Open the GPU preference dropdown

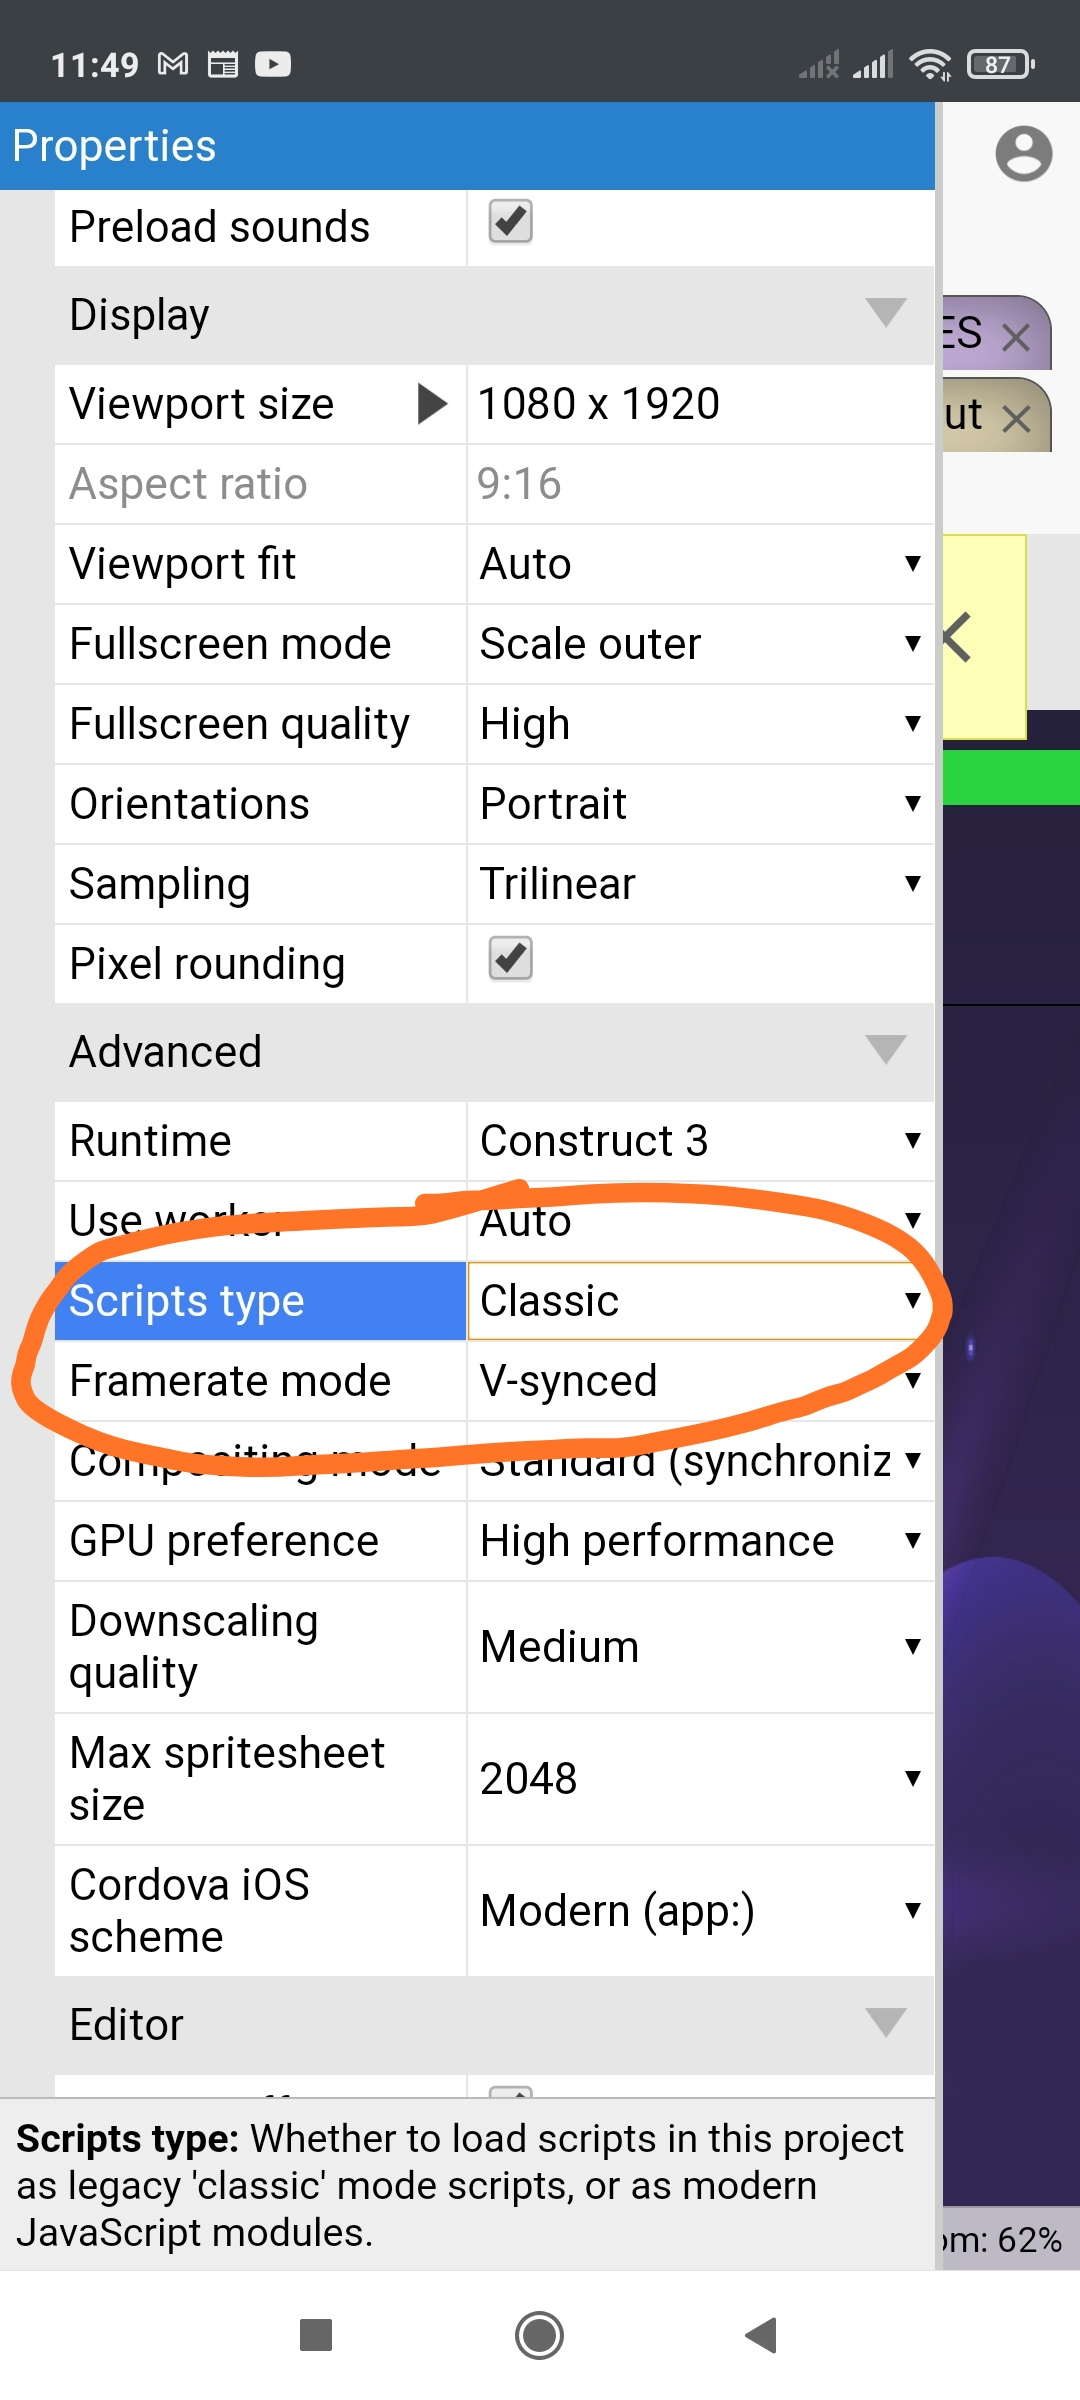click(700, 1541)
